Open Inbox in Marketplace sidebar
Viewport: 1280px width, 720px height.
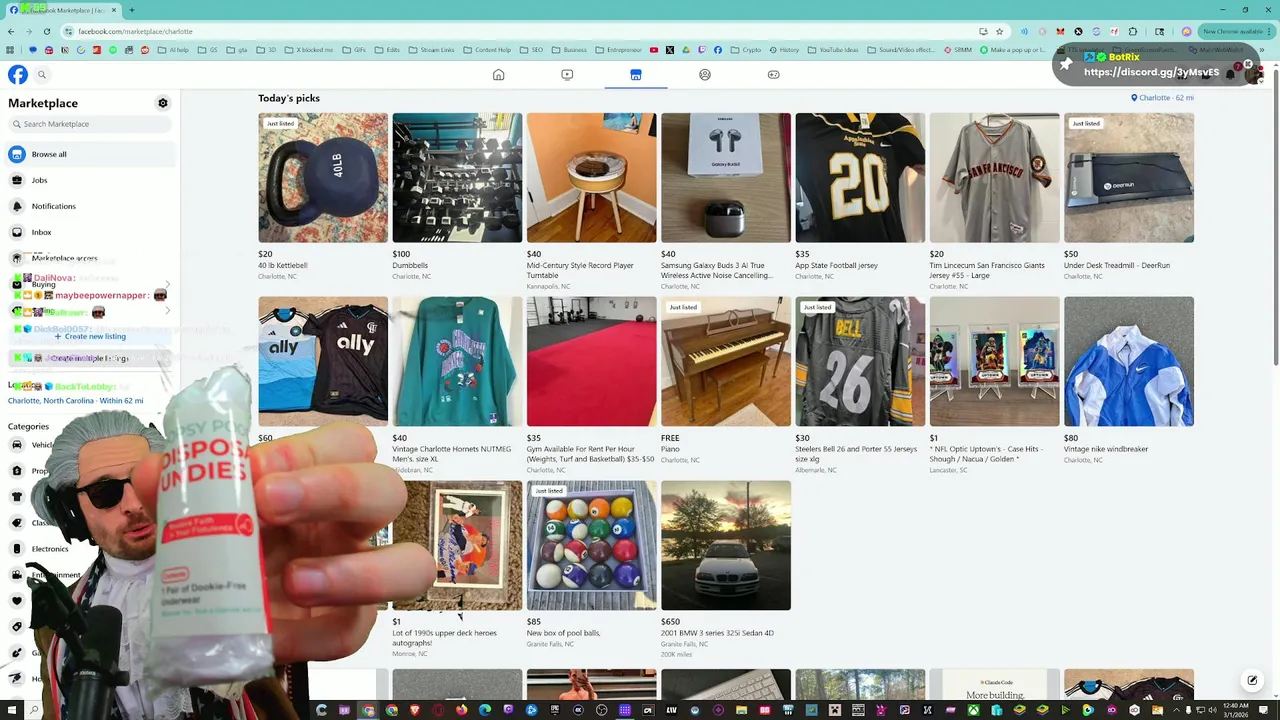point(90,232)
